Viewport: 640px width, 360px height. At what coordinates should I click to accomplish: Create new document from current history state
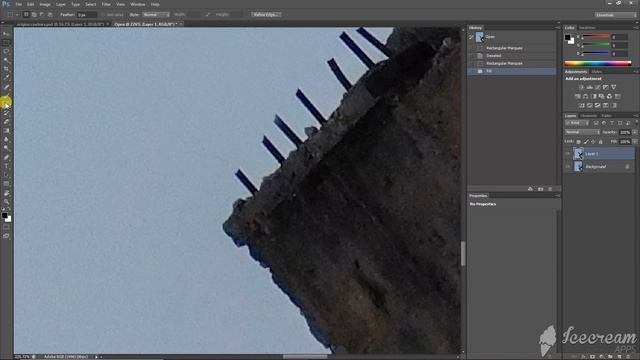[x=530, y=189]
